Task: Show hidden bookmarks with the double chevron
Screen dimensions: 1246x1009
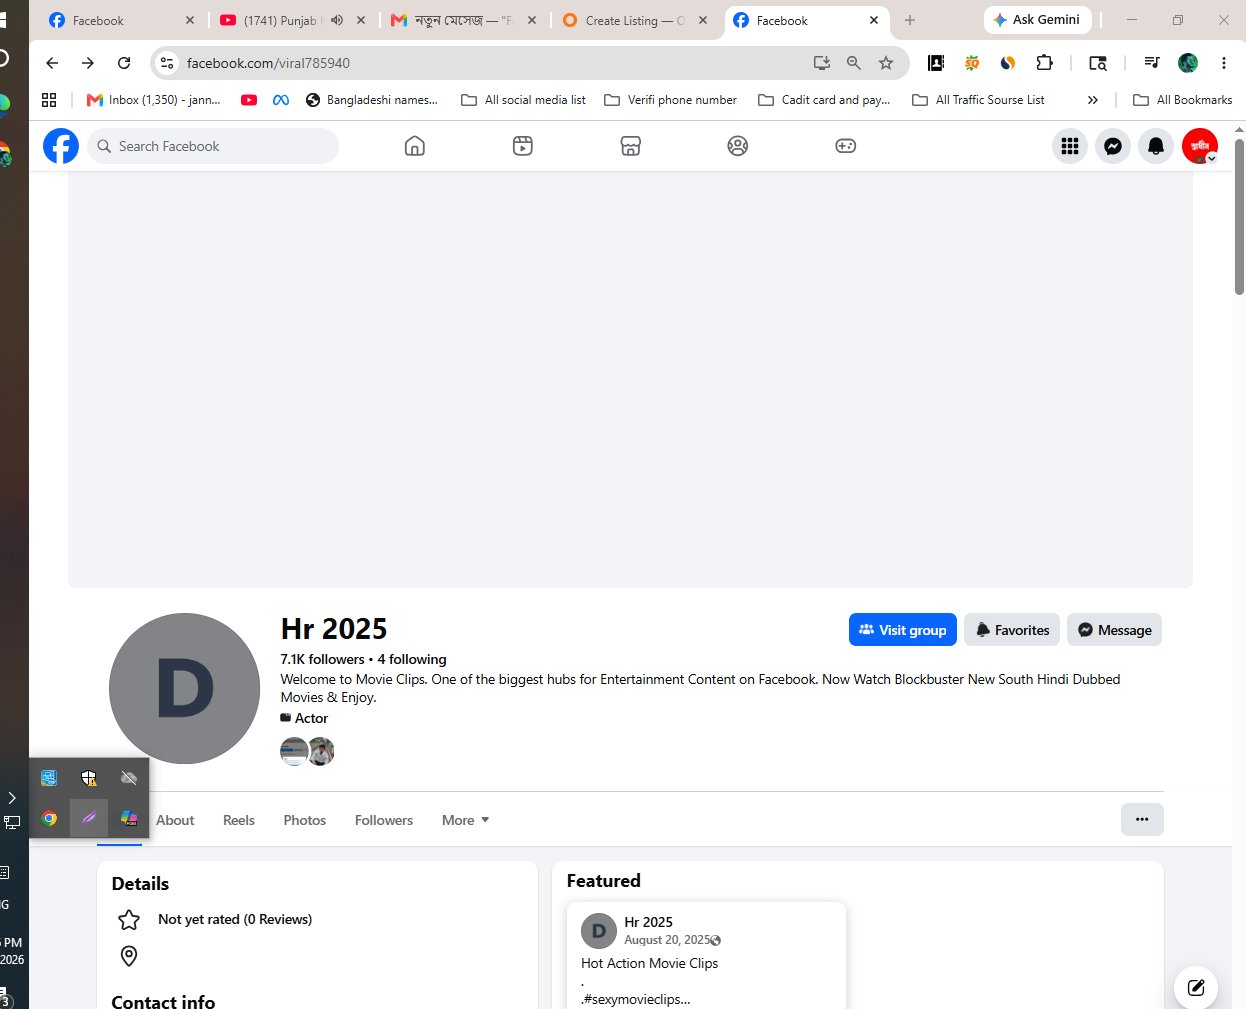Action: tap(1093, 100)
